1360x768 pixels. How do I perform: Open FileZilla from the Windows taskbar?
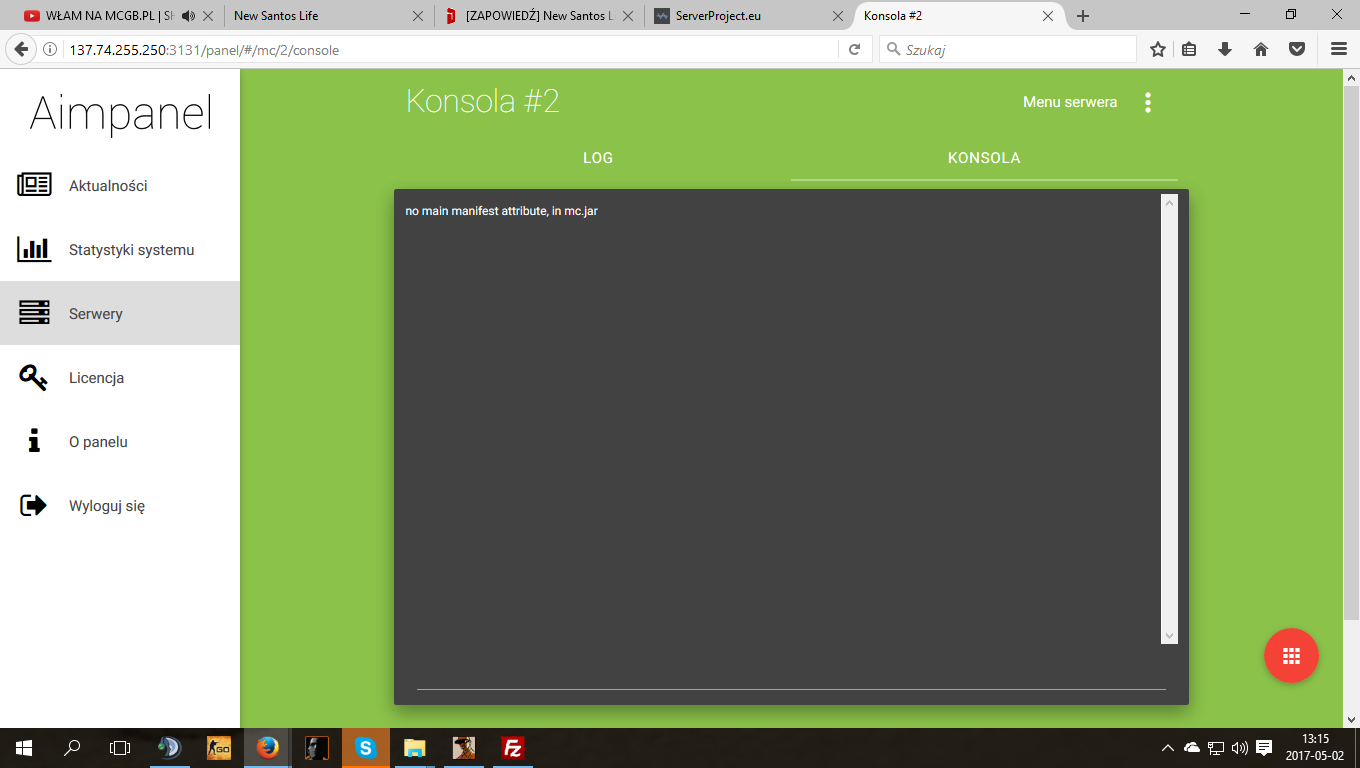512,747
